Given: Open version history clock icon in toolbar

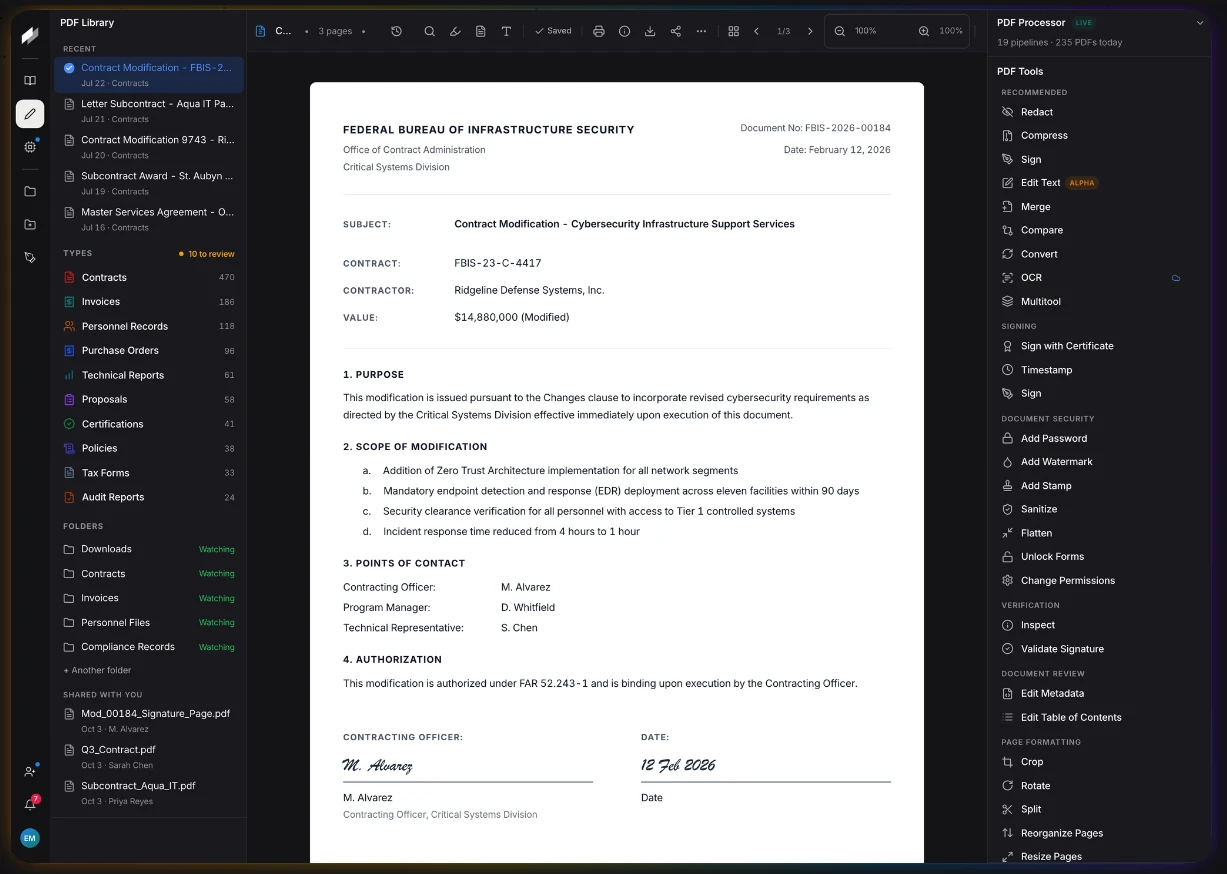Looking at the screenshot, I should (x=396, y=31).
